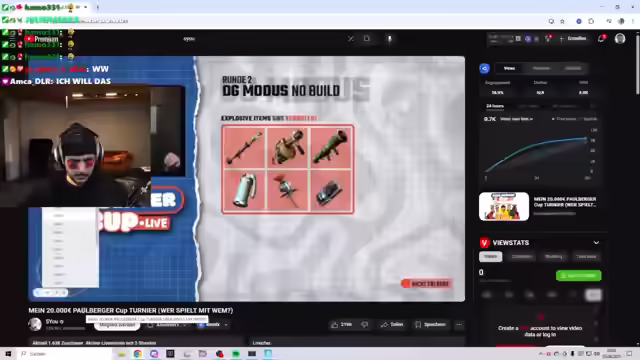Click the page vertical scrollbar
The width and height of the screenshot is (640, 360).
tap(637, 65)
